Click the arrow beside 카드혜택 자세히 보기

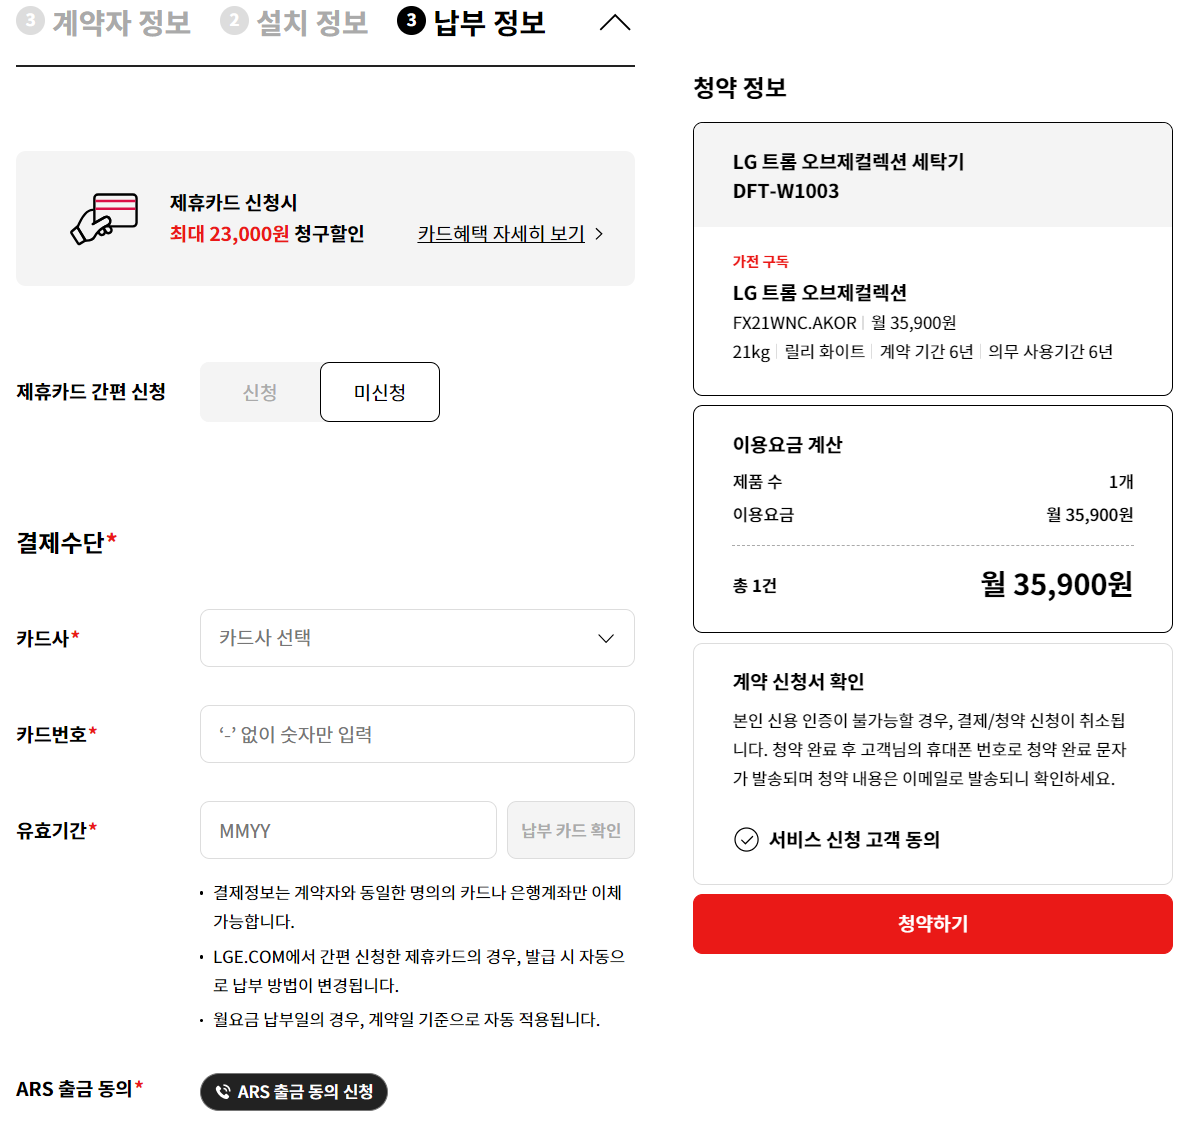tap(599, 233)
